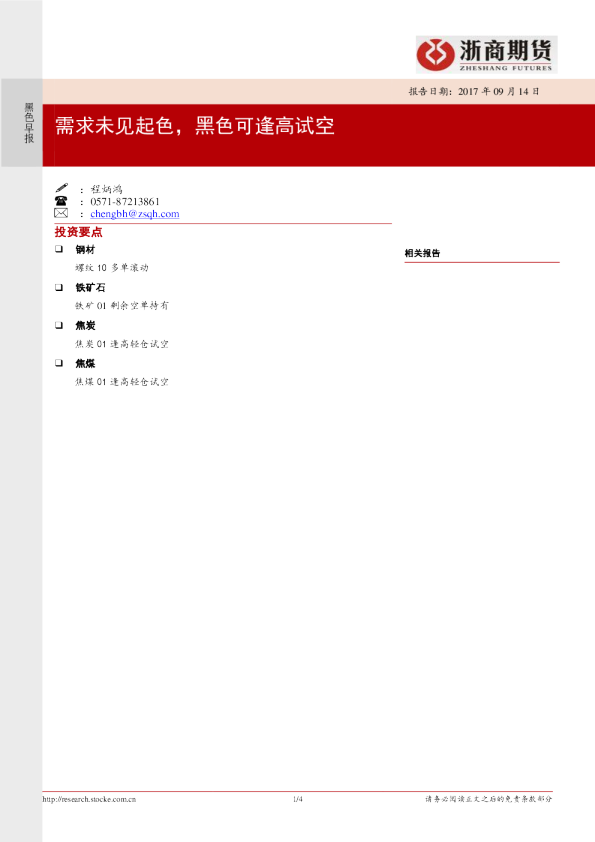The width and height of the screenshot is (595, 842).
Task: Click the red title banner headline
Action: coord(195,126)
